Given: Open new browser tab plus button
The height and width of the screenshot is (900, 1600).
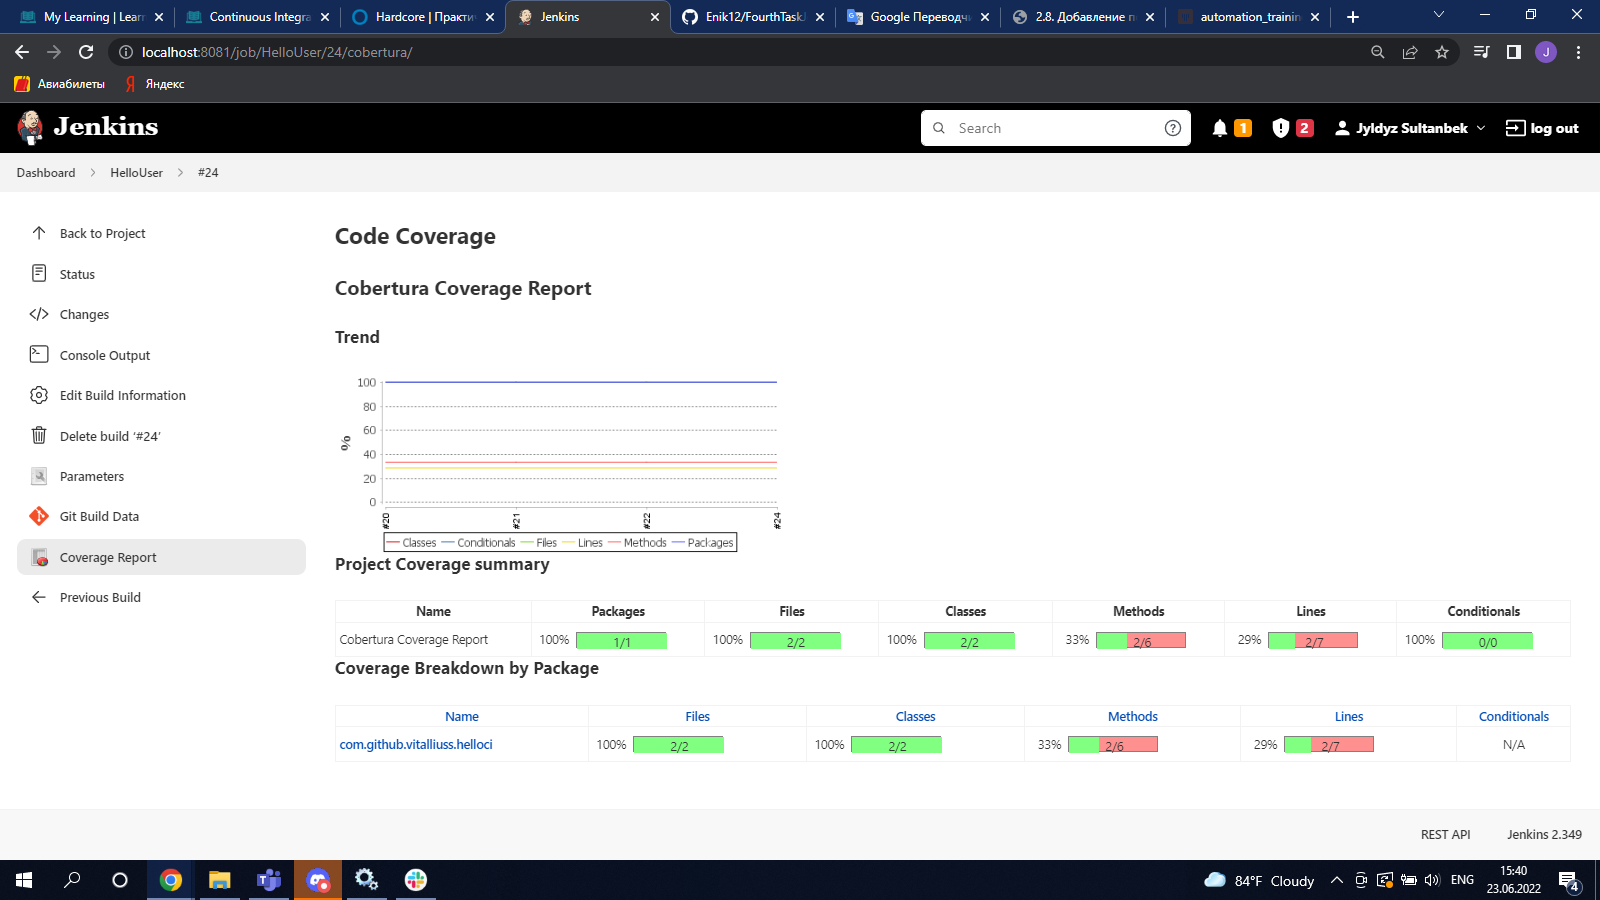Looking at the screenshot, I should click(1353, 17).
